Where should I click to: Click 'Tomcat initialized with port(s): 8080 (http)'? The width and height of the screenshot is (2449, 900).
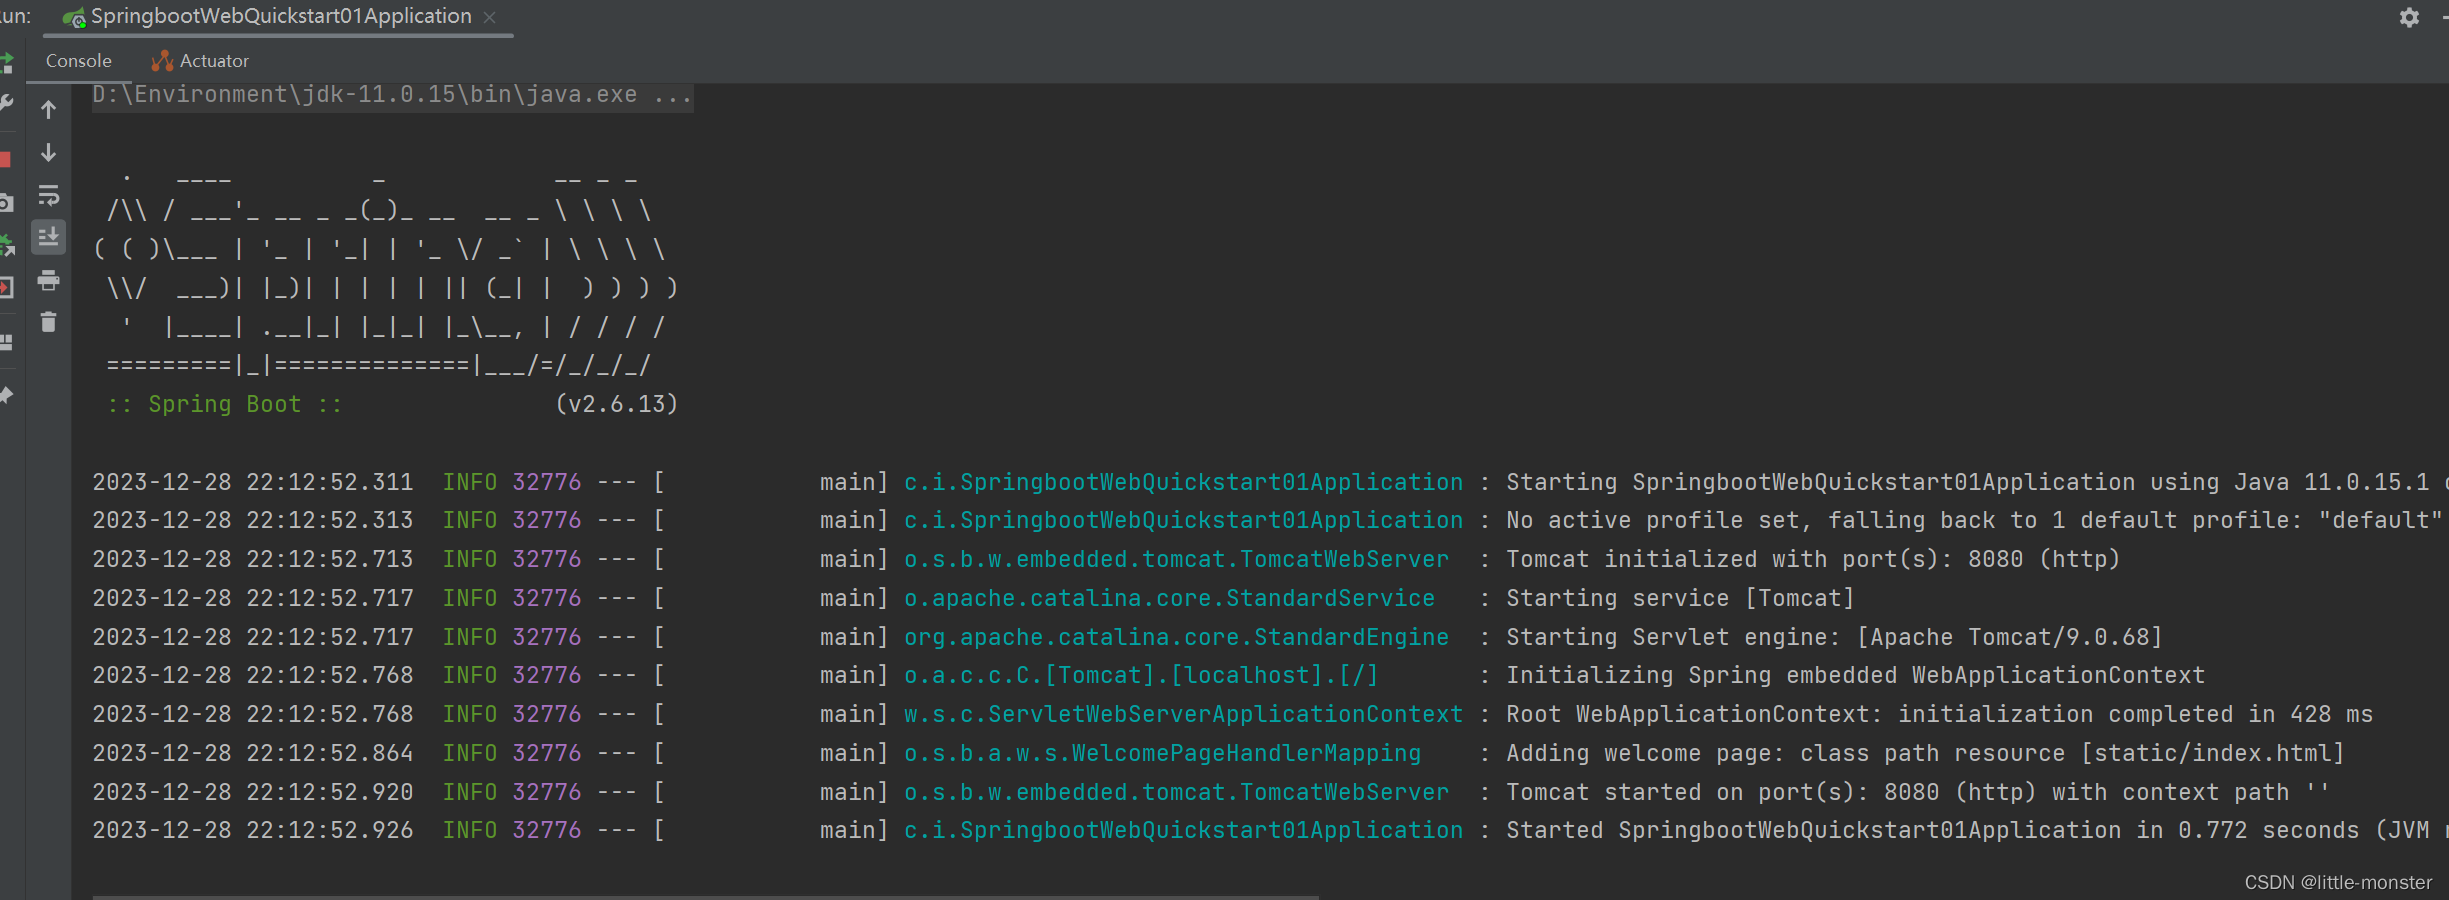click(x=1813, y=559)
